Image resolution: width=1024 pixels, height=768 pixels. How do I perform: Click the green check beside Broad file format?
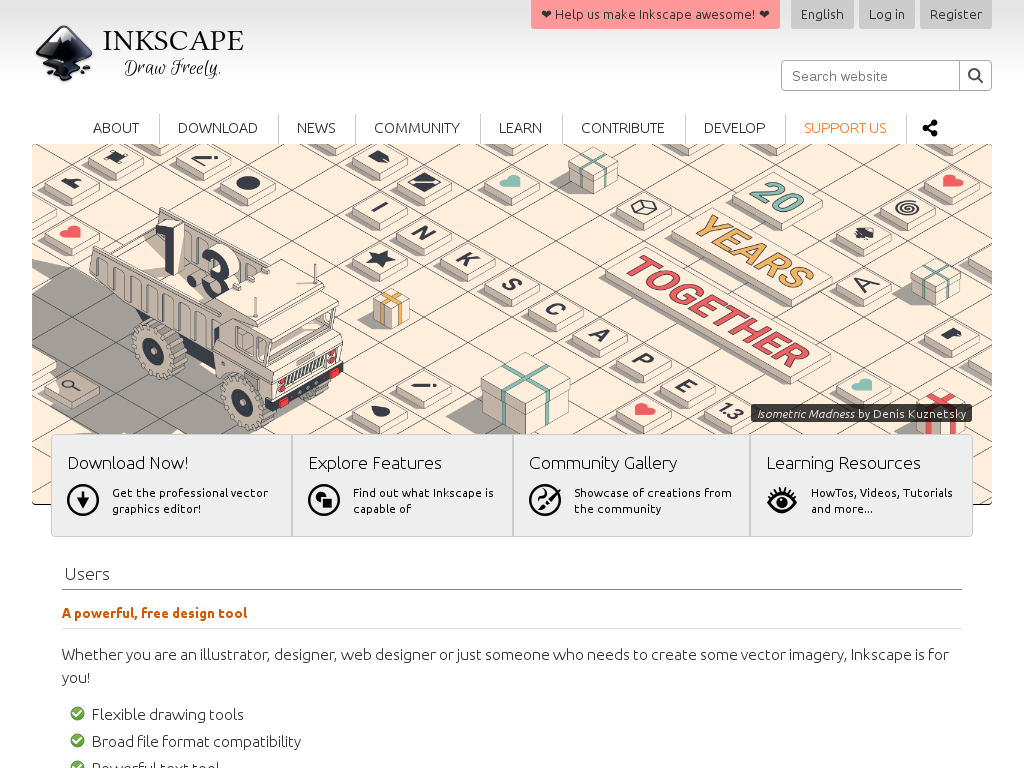(x=77, y=740)
